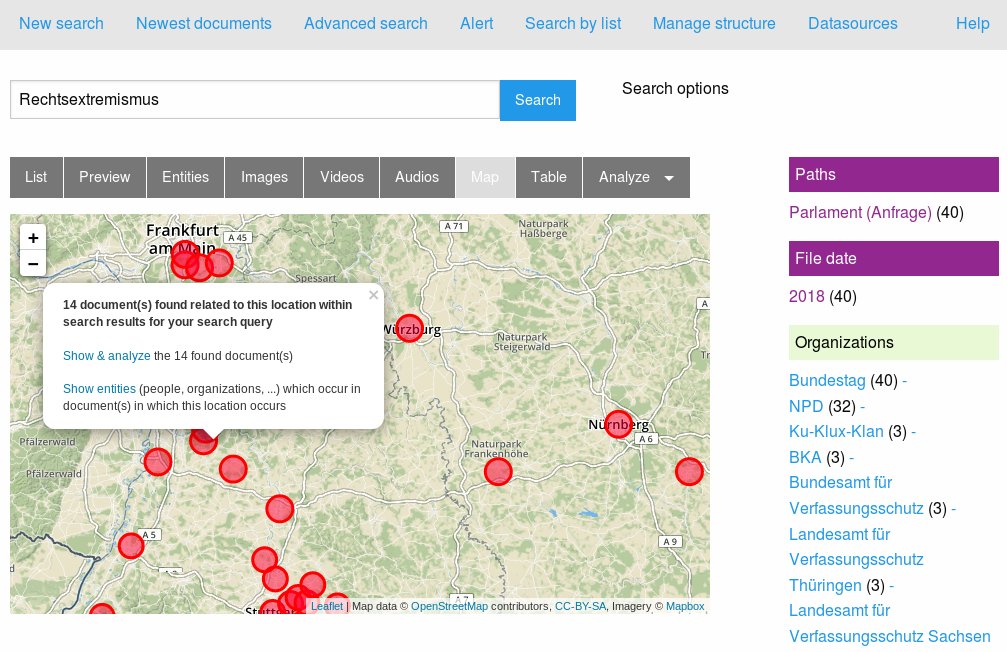1007x652 pixels.
Task: Open the Videos tab
Action: coord(342,177)
